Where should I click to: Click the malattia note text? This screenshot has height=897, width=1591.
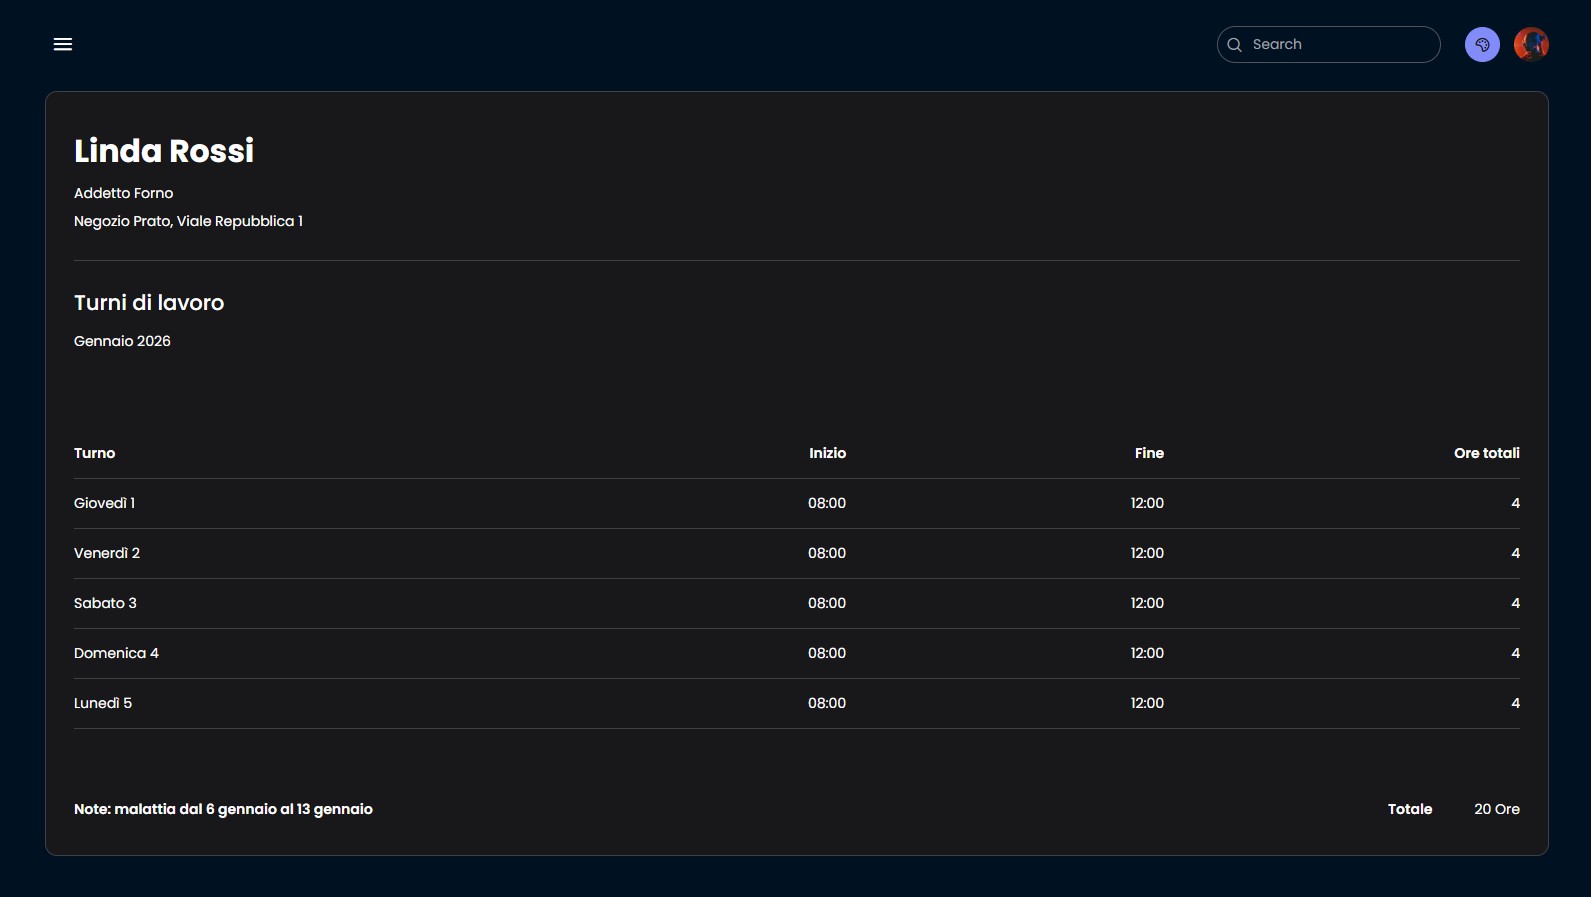pos(223,809)
